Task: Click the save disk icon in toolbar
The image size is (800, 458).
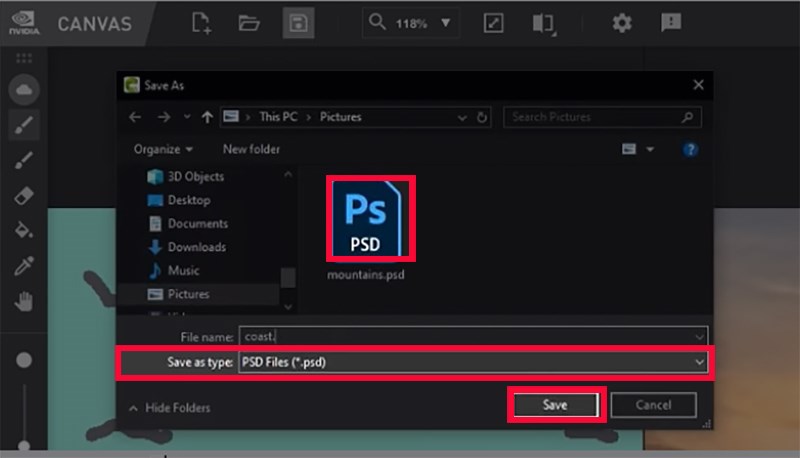Action: tap(298, 23)
